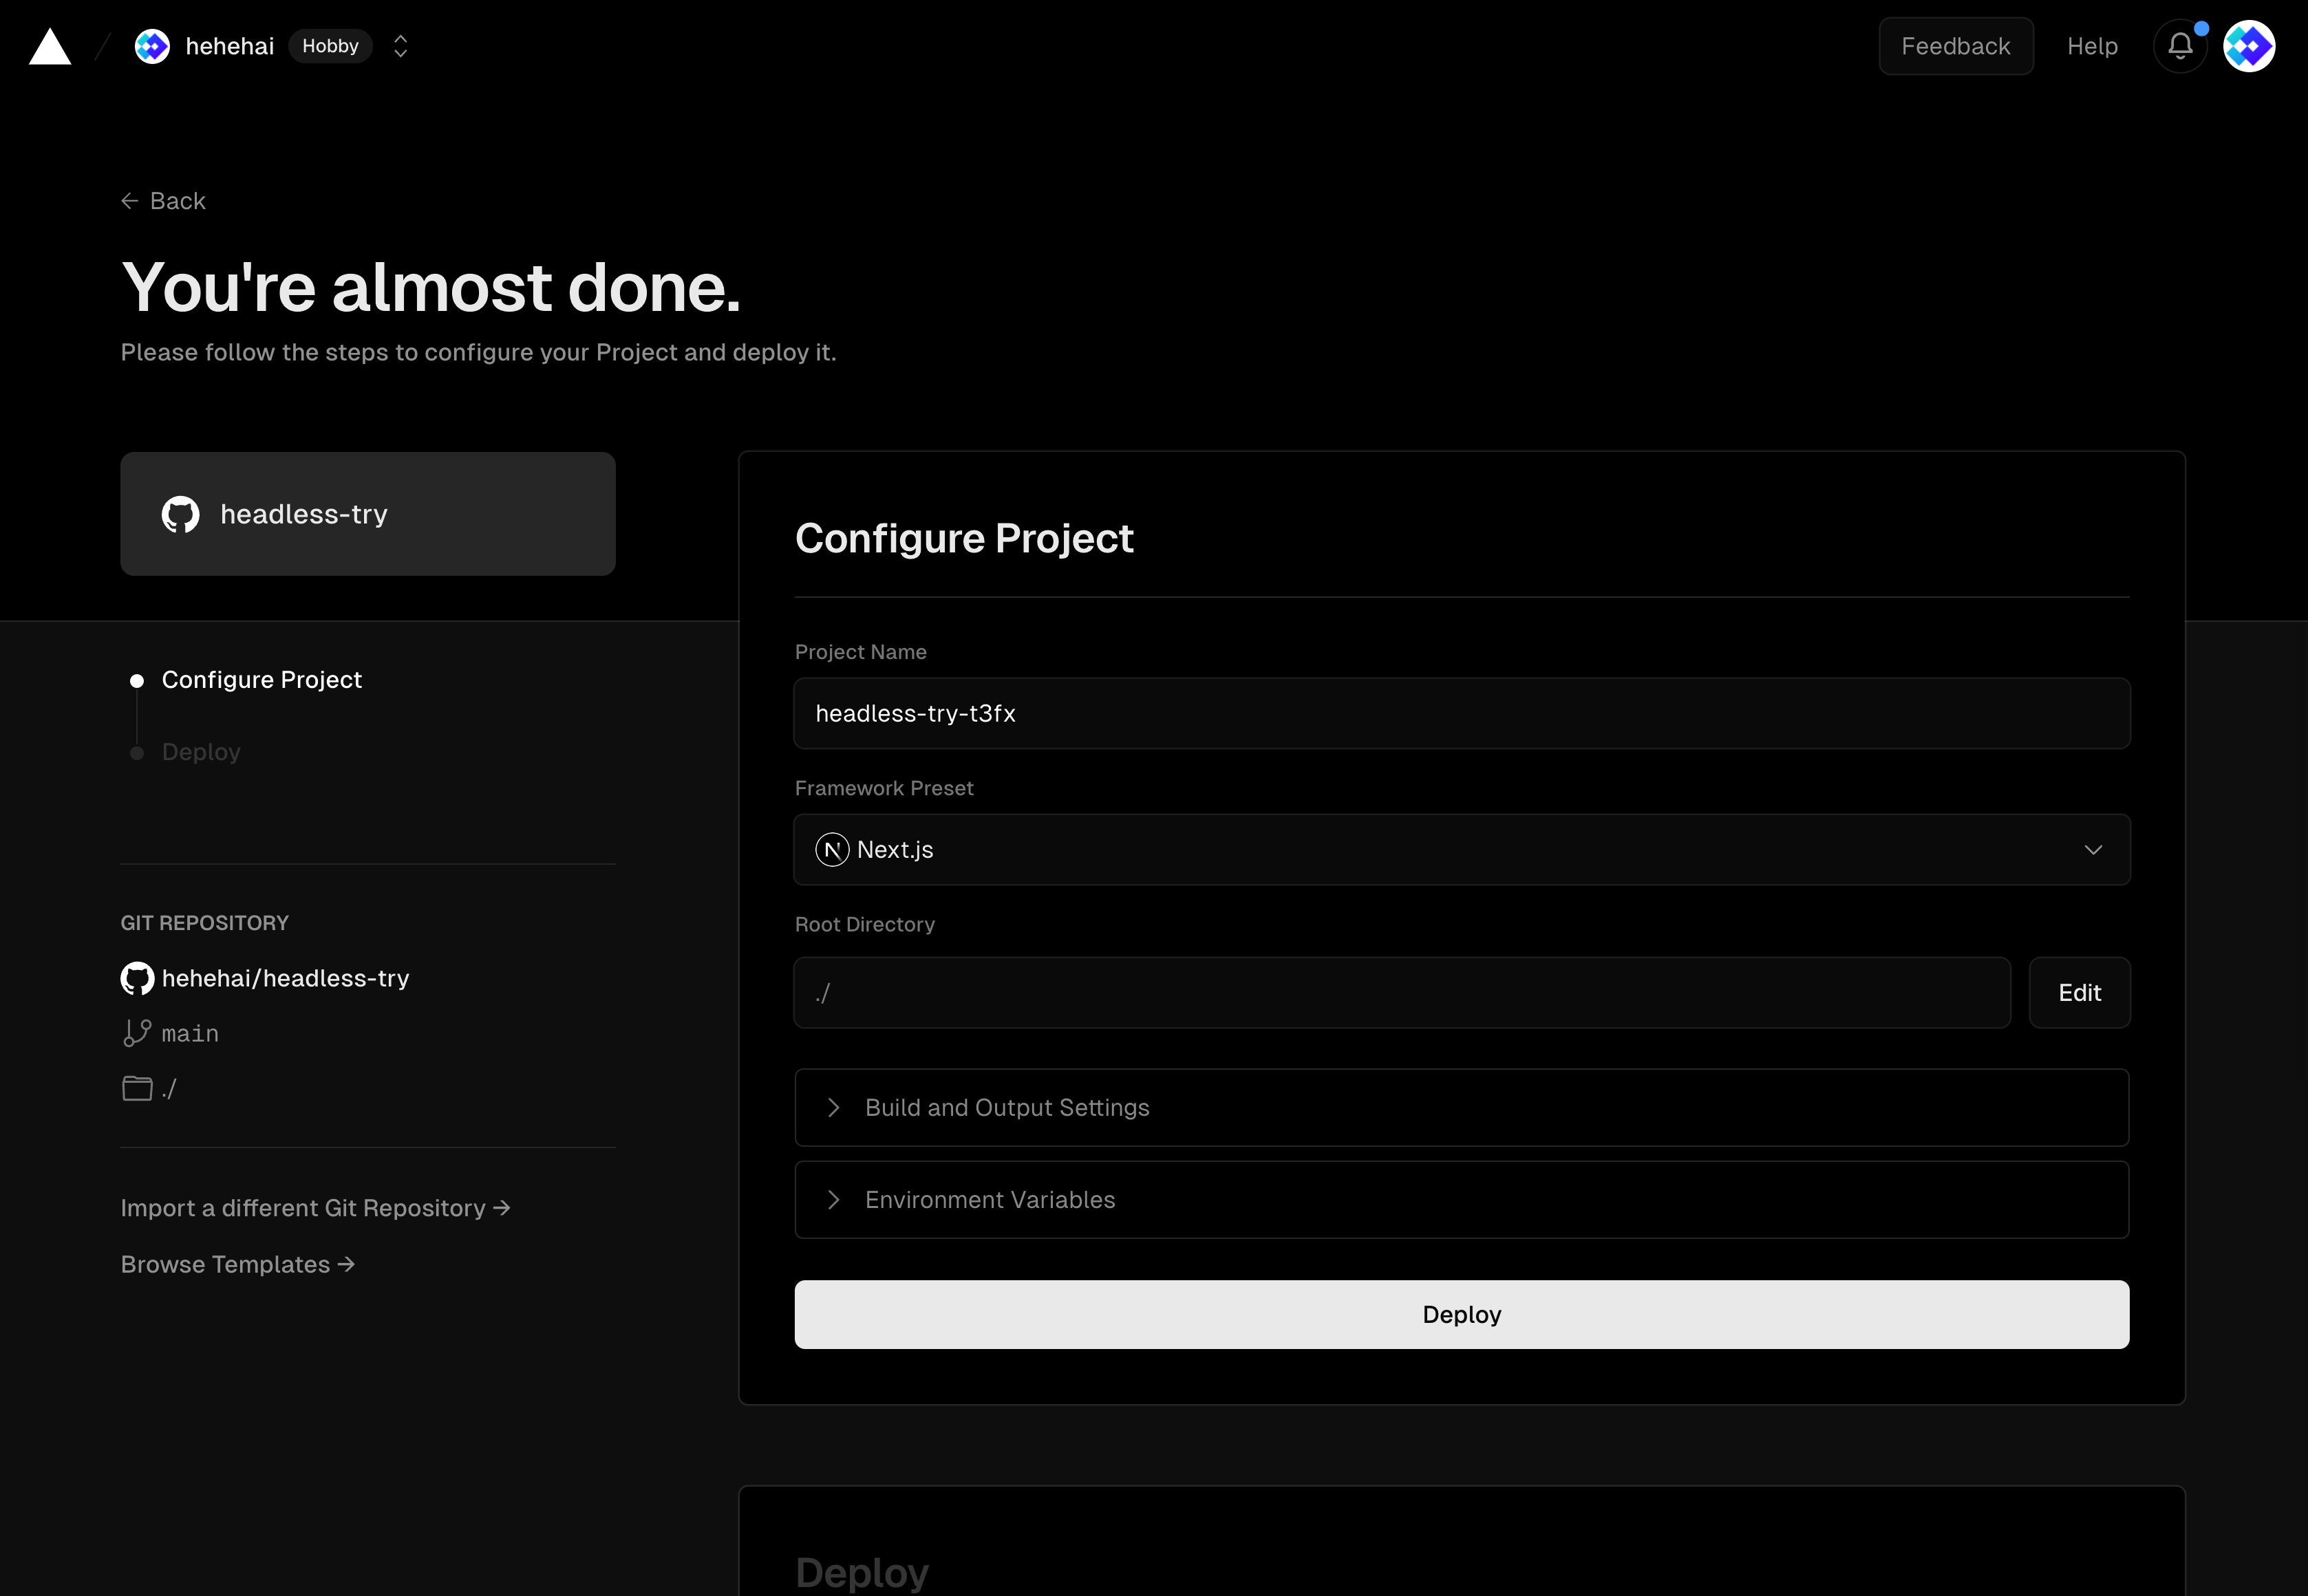Open notifications bell icon

(2180, 46)
